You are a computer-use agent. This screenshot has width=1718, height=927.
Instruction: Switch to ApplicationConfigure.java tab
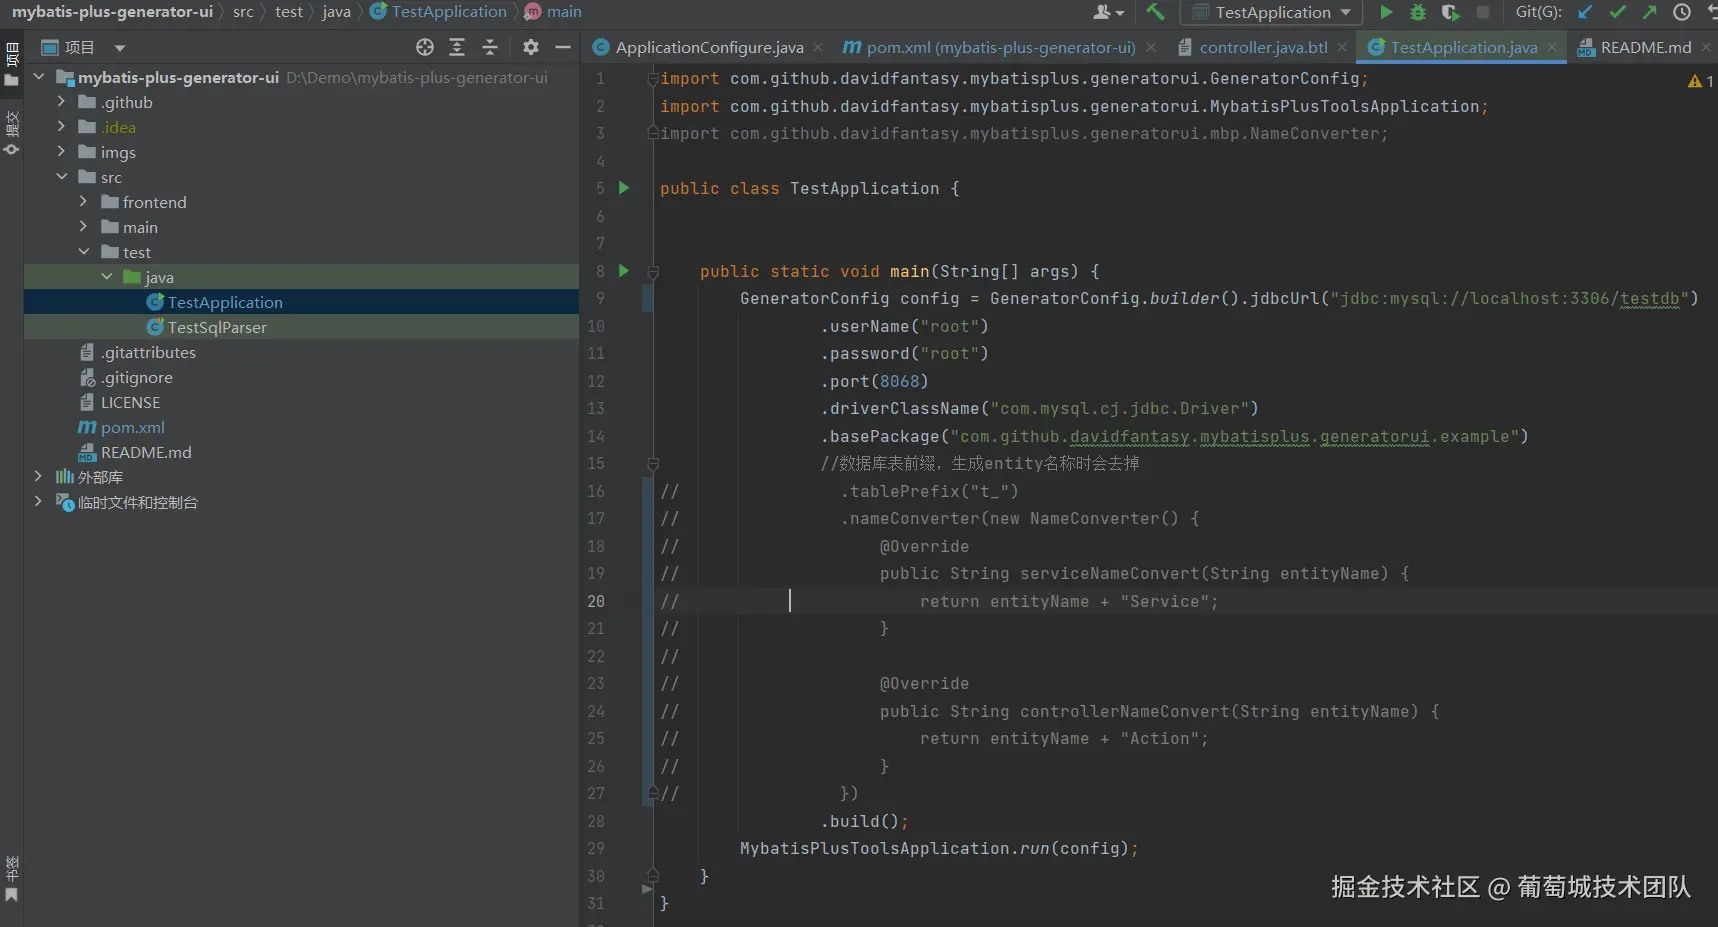pyautogui.click(x=708, y=47)
